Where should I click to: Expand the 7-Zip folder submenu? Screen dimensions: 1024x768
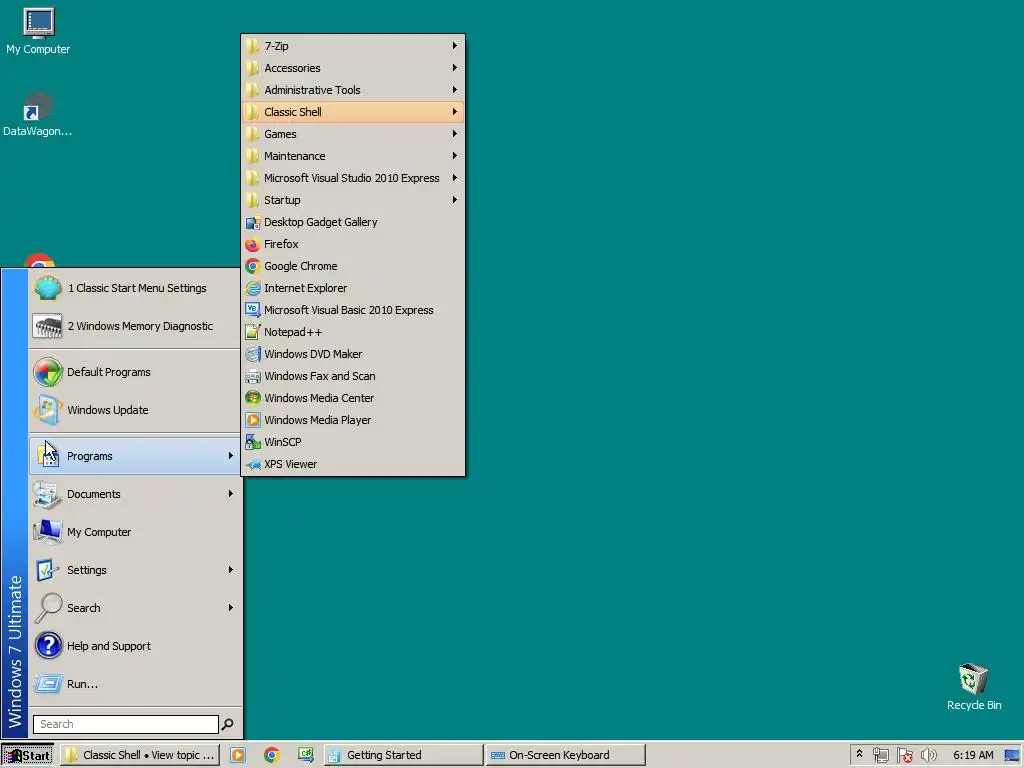353,46
